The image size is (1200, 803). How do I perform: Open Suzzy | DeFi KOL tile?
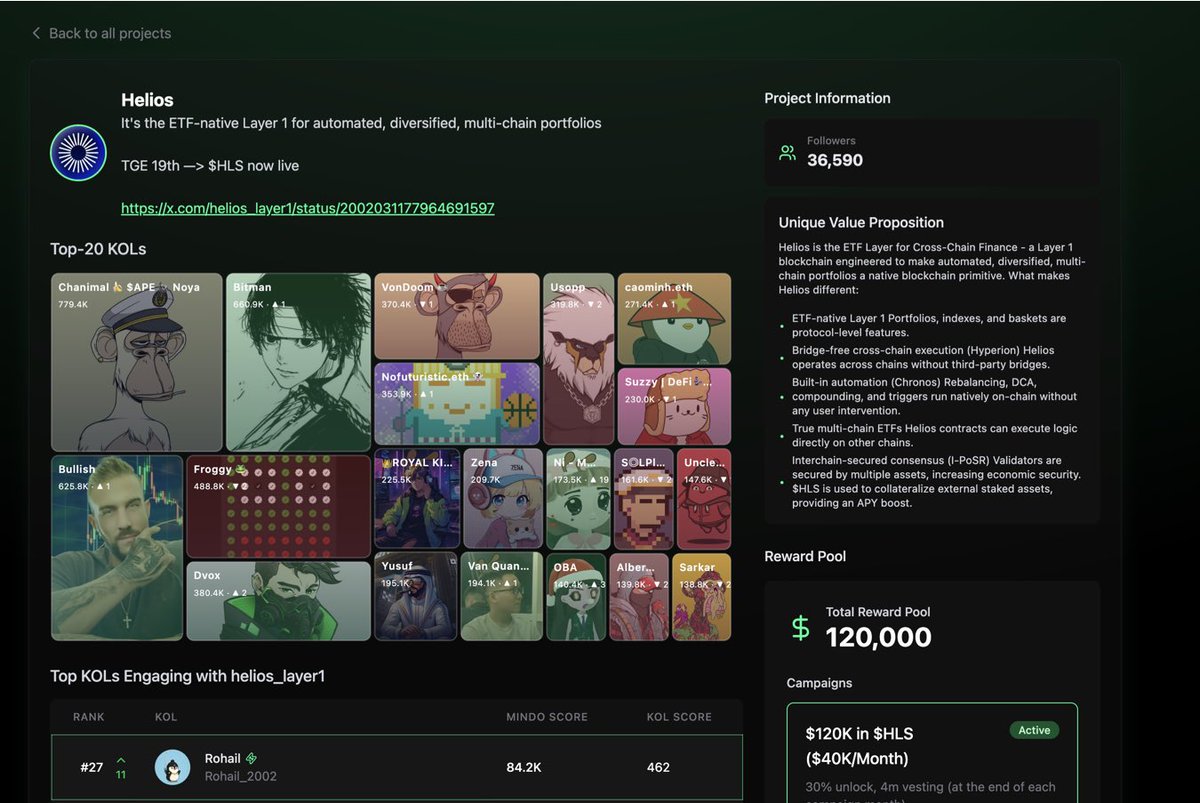click(x=674, y=406)
